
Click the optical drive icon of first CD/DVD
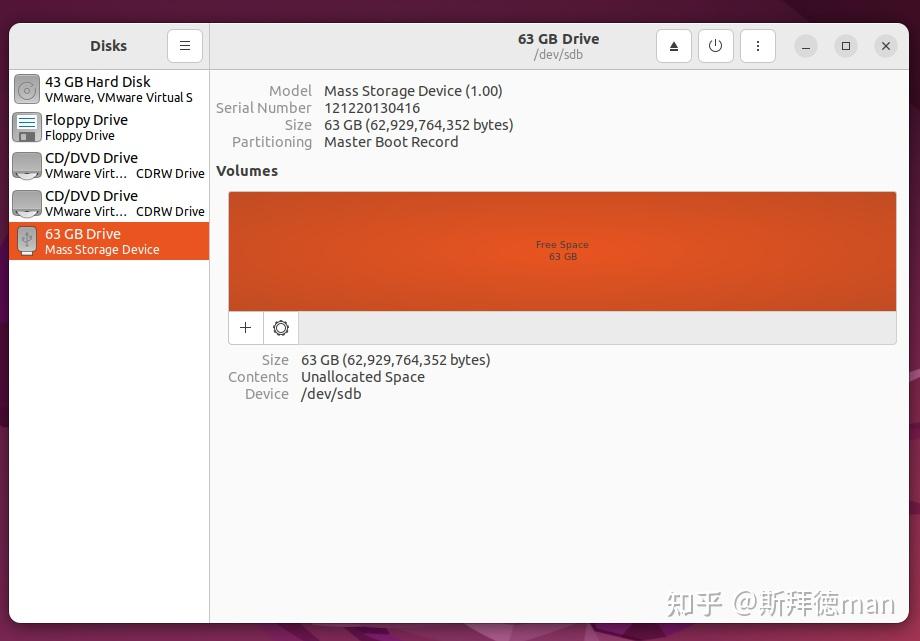27,166
